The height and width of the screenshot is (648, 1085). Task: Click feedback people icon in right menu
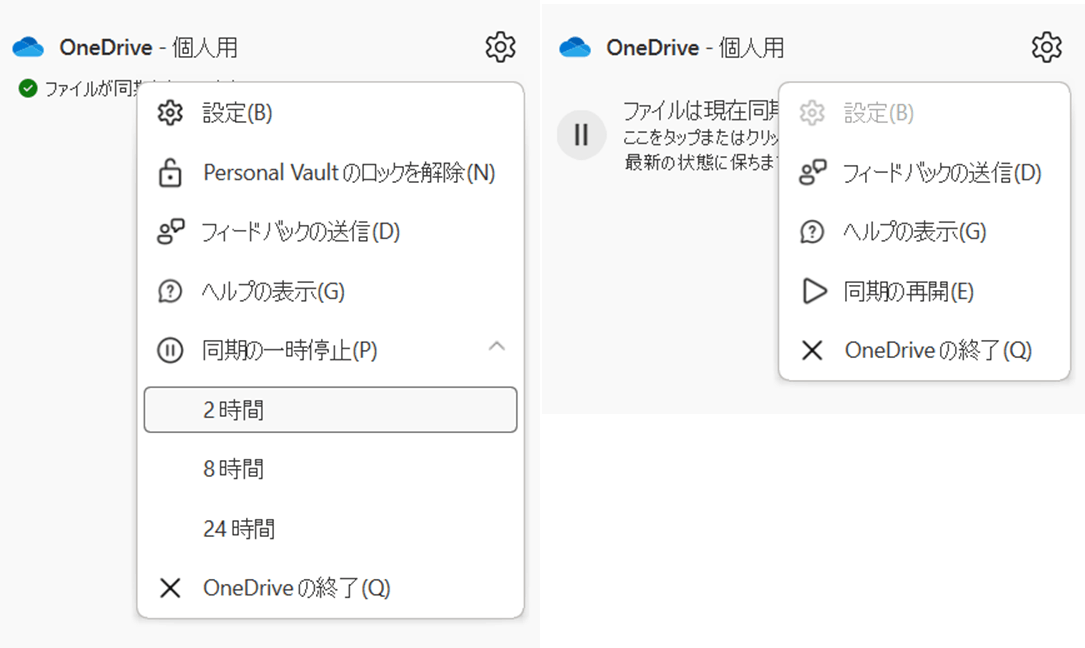click(813, 172)
